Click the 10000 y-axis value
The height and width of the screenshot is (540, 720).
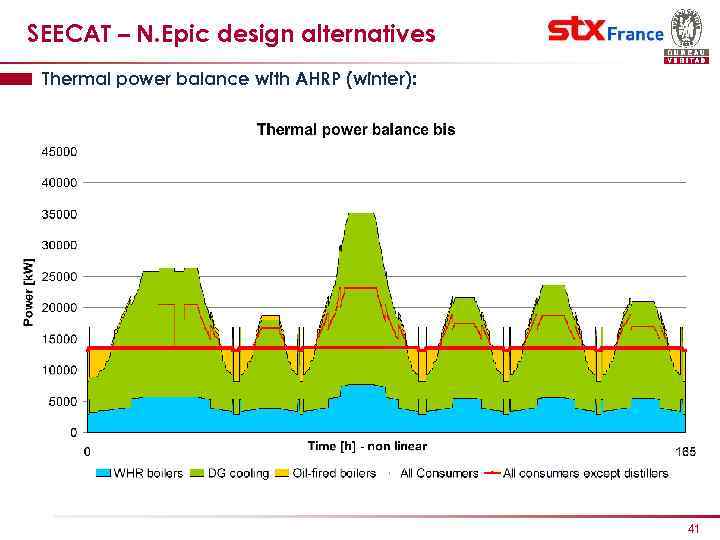pyautogui.click(x=59, y=370)
